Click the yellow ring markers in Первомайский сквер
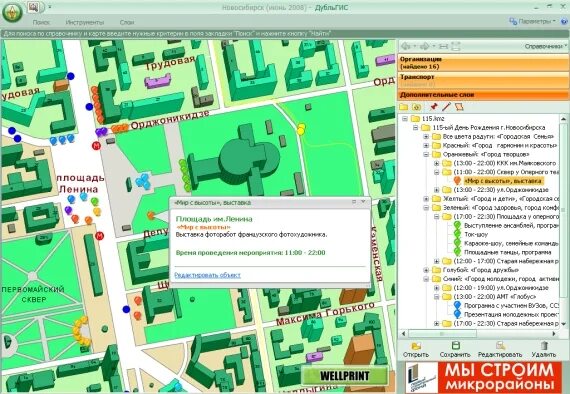The height and width of the screenshot is (394, 570). click(81, 331)
